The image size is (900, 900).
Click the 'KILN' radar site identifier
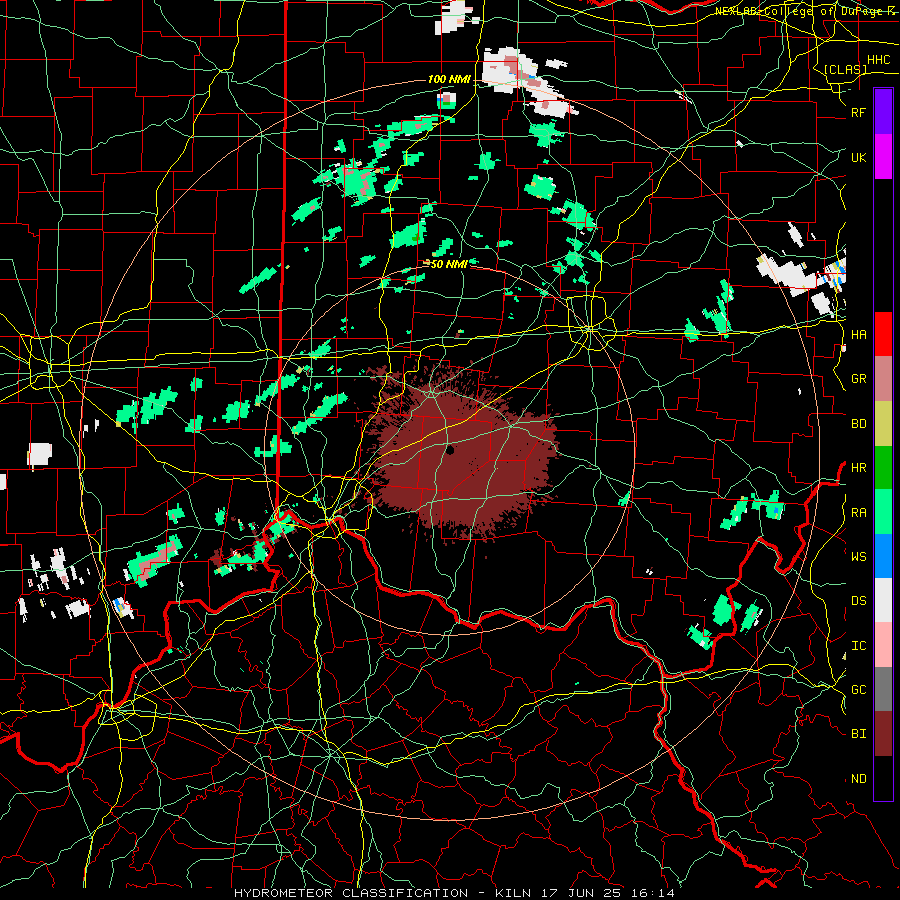tap(513, 893)
